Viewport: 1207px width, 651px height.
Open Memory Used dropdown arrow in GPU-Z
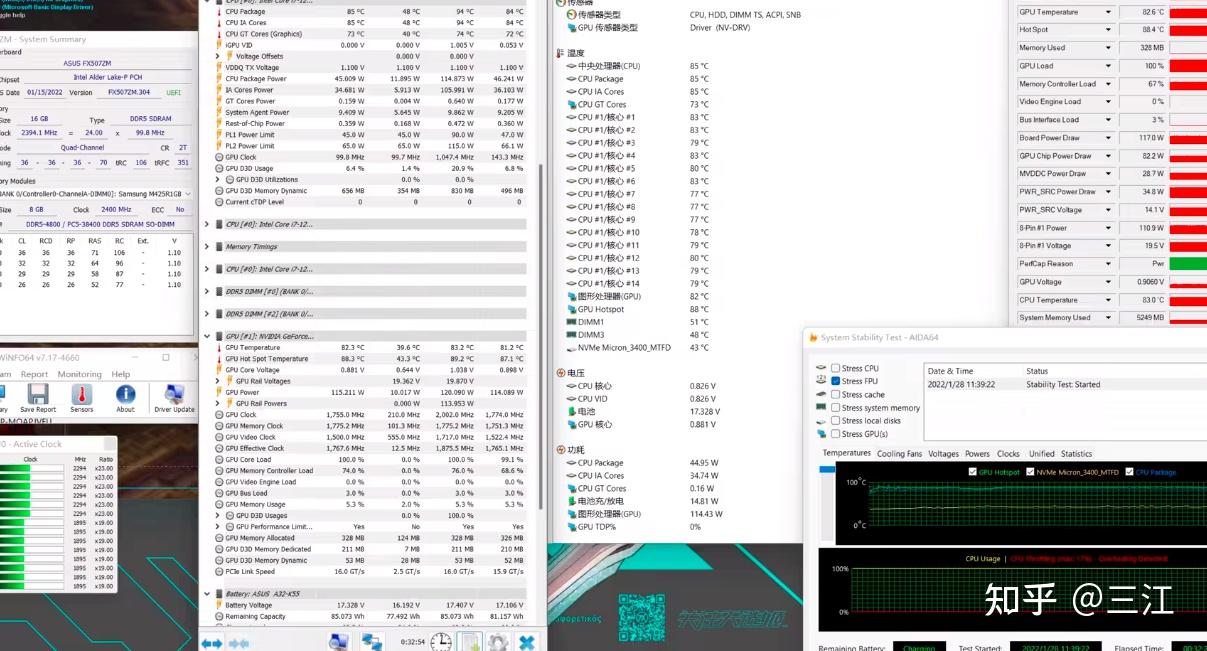(1108, 48)
